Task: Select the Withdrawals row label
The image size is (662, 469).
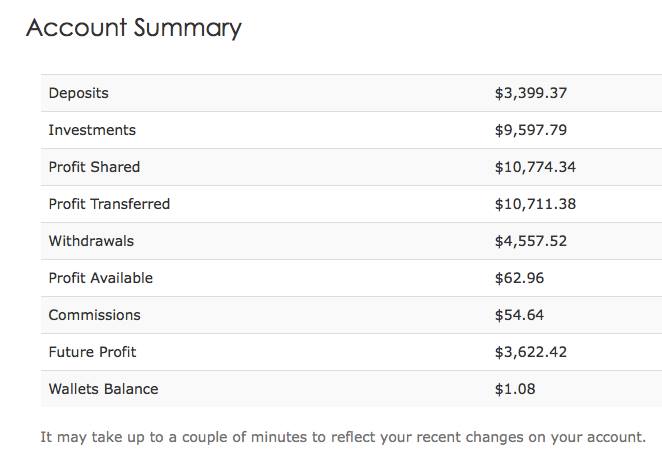Action: coord(91,241)
